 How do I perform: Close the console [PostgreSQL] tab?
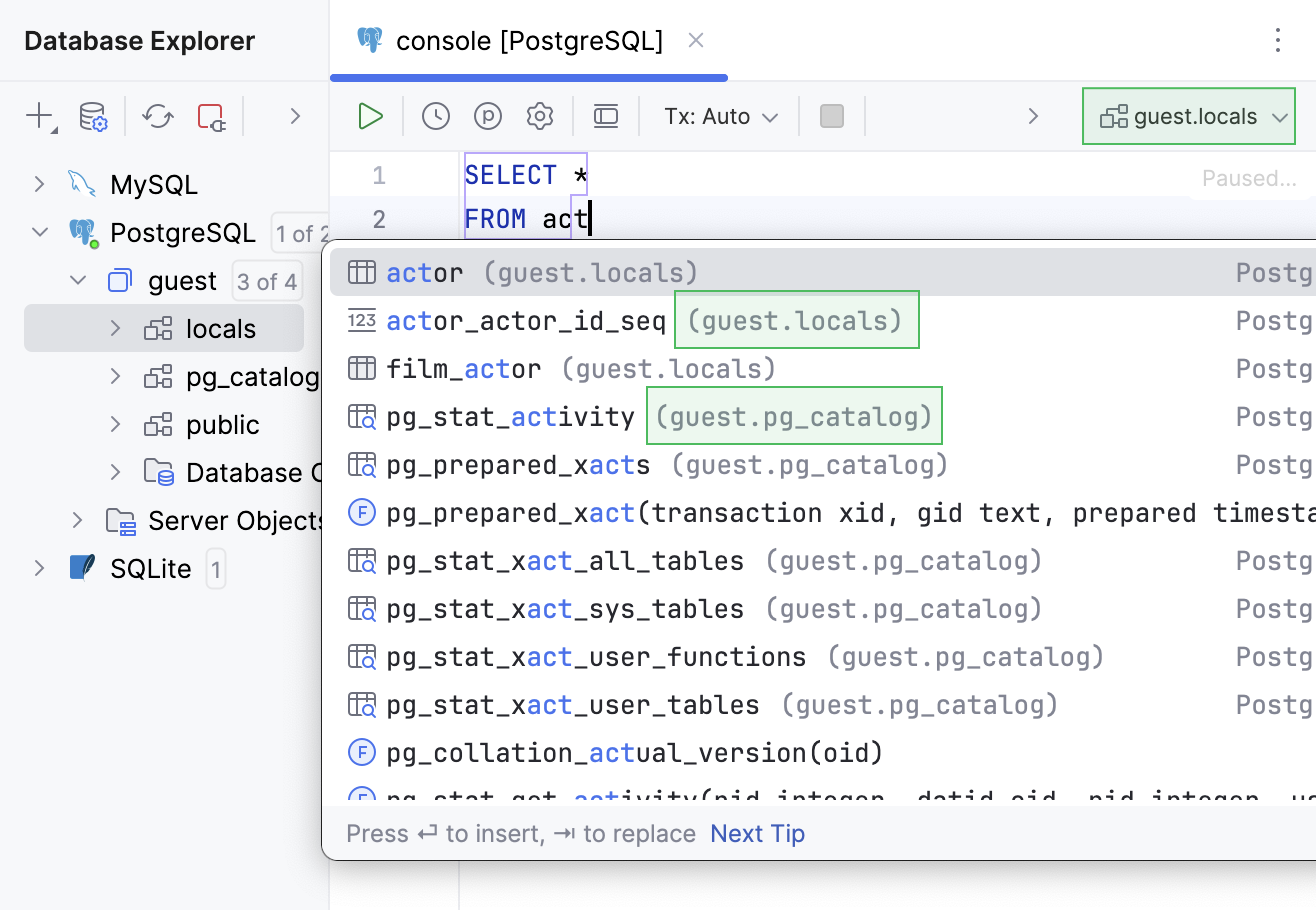(696, 40)
